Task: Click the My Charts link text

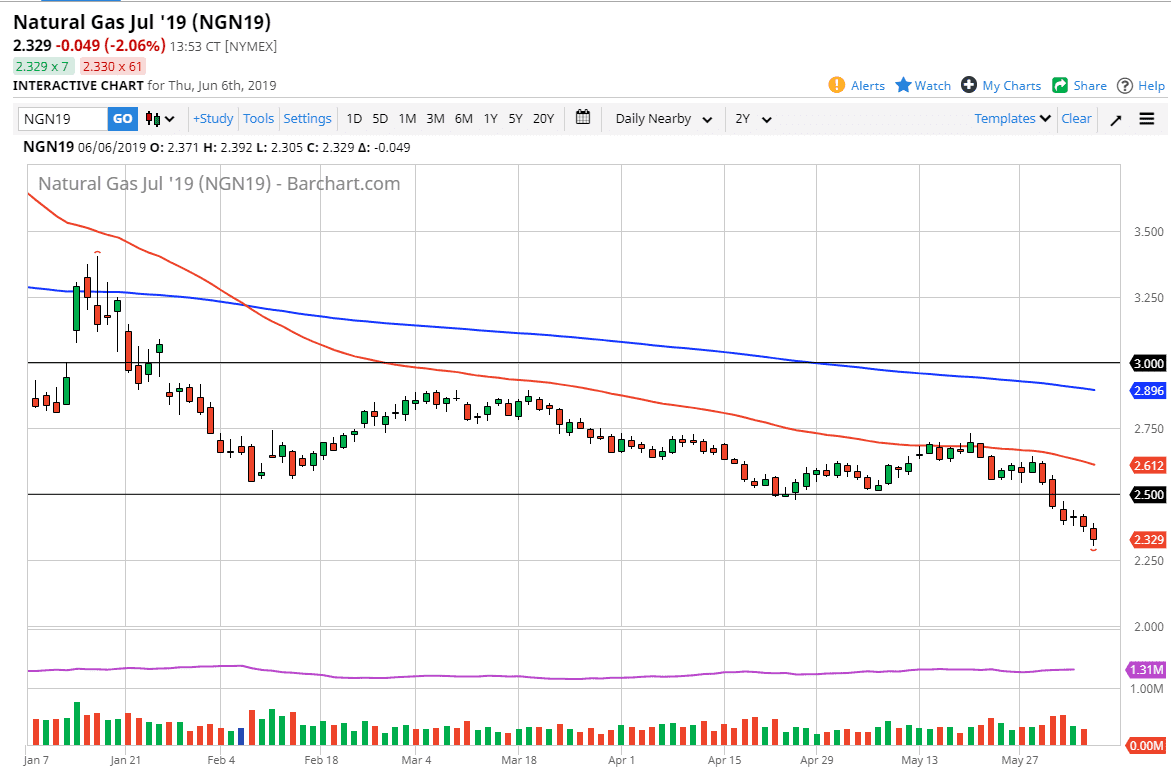Action: pyautogui.click(x=1012, y=86)
